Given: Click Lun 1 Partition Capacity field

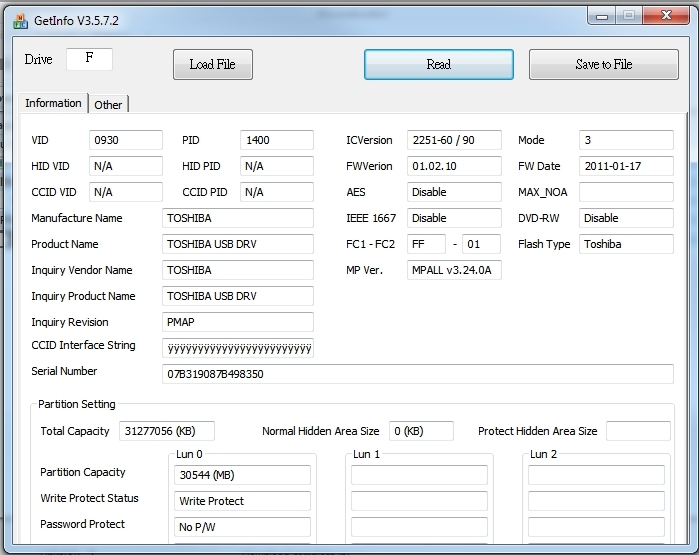Looking at the screenshot, I should click(x=419, y=475).
